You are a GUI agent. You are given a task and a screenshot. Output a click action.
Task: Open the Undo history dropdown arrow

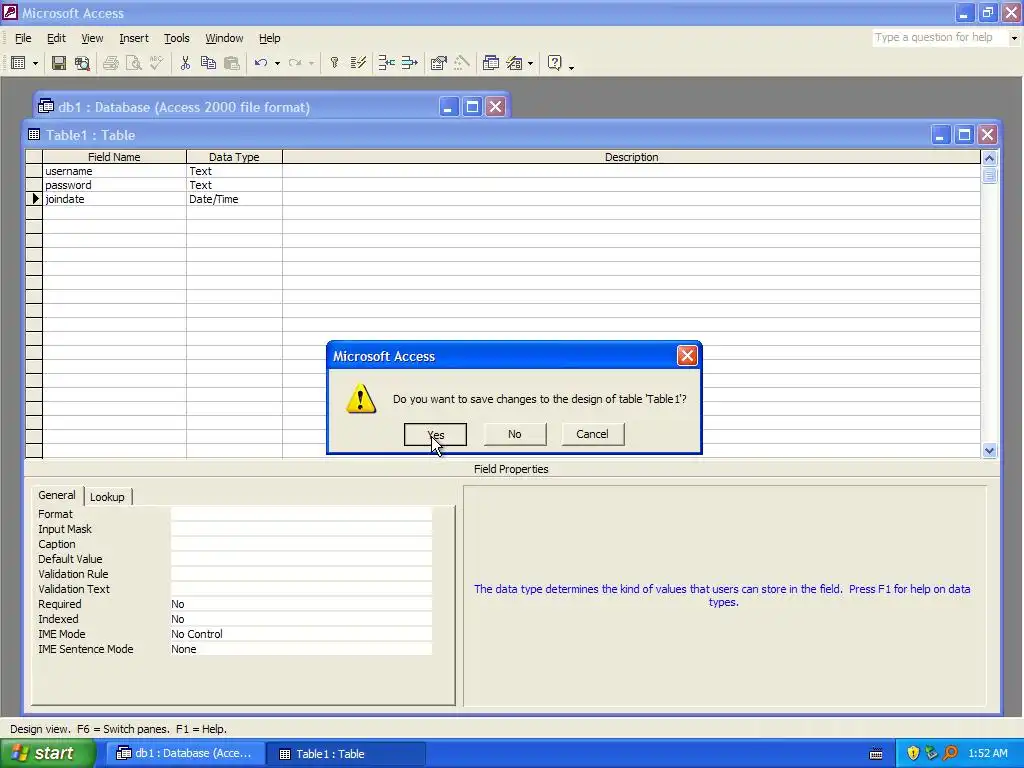[x=278, y=63]
